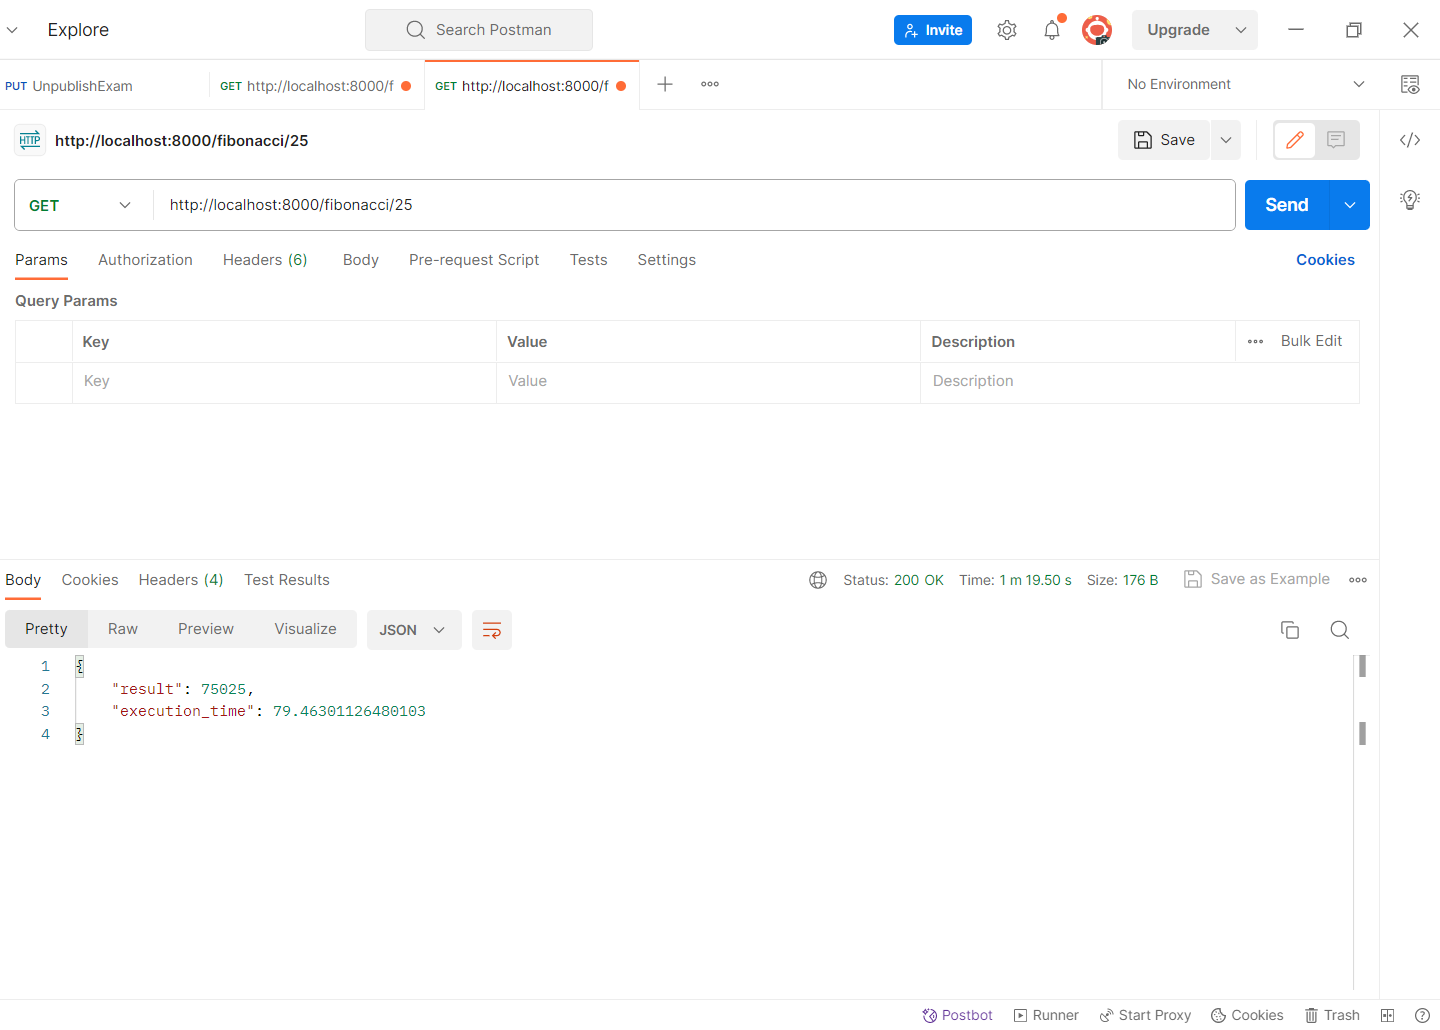1440x1030 pixels.
Task: Open the Cookies link near Send
Action: [x=1325, y=260]
